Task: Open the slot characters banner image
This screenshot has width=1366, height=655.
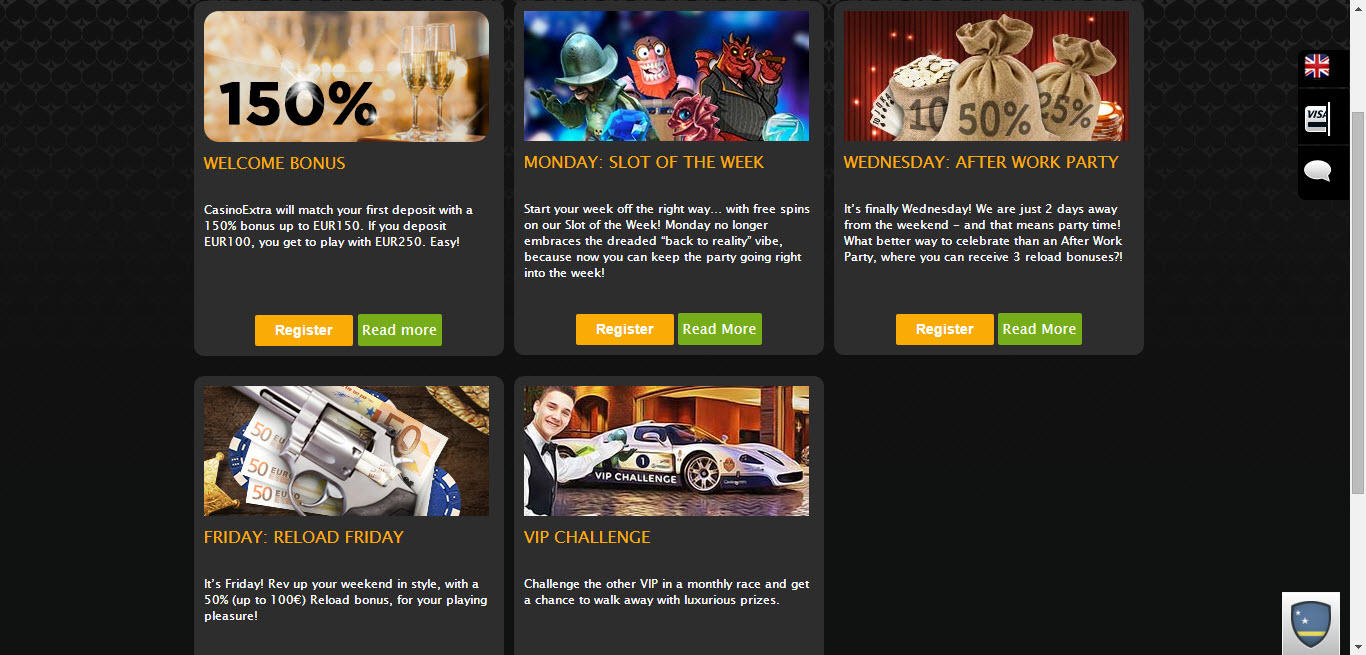Action: (666, 76)
